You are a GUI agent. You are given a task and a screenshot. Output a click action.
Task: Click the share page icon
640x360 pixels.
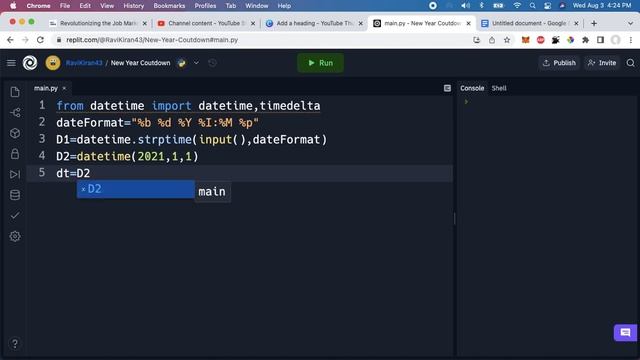pyautogui.click(x=492, y=40)
